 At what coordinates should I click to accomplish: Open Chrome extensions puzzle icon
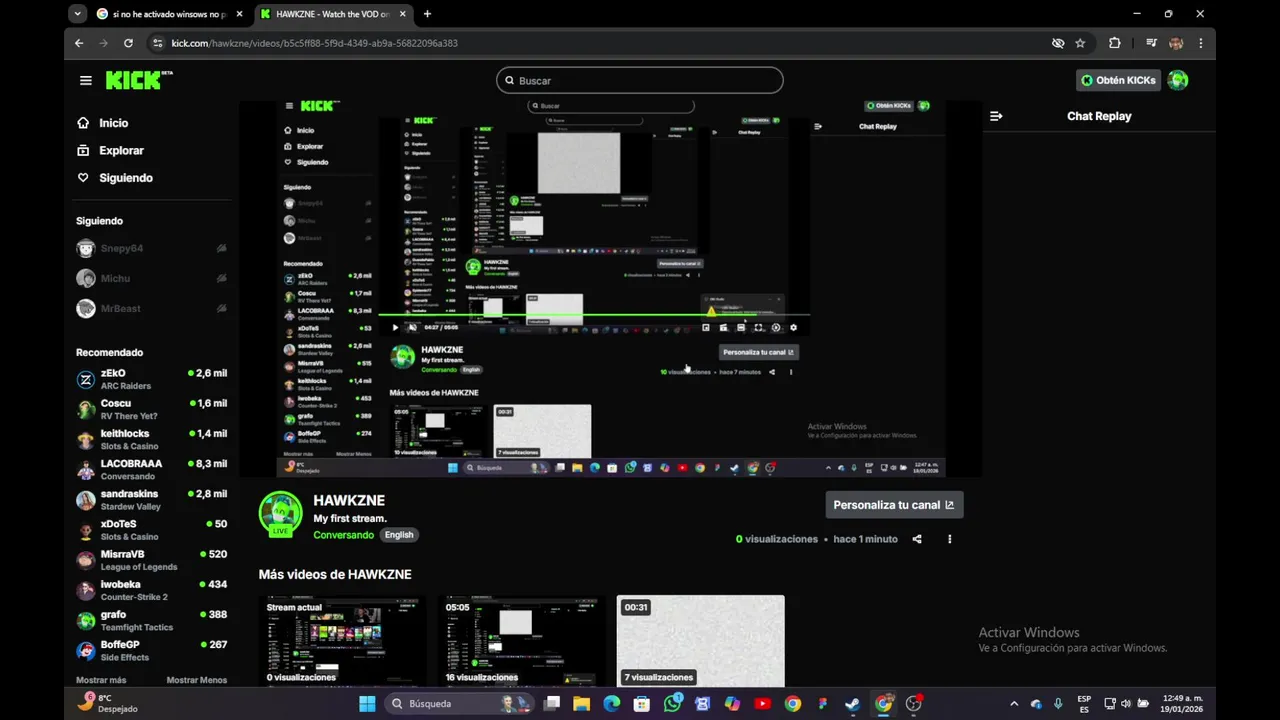tap(1114, 43)
